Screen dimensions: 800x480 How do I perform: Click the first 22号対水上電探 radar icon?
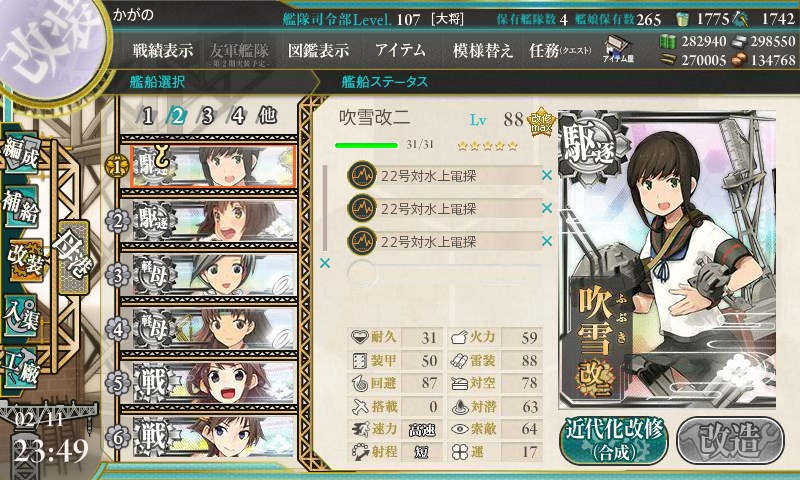click(362, 175)
